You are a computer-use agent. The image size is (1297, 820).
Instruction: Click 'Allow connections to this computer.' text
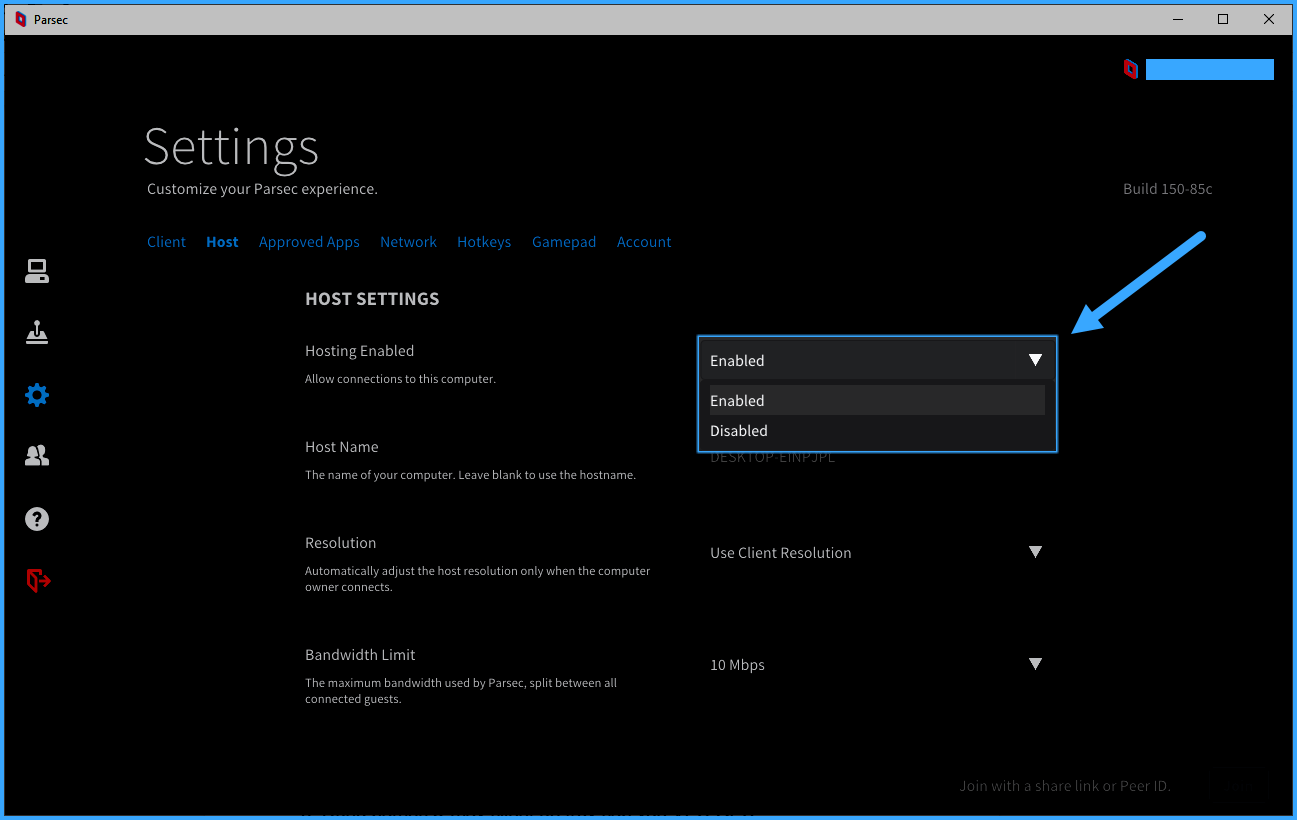point(400,379)
